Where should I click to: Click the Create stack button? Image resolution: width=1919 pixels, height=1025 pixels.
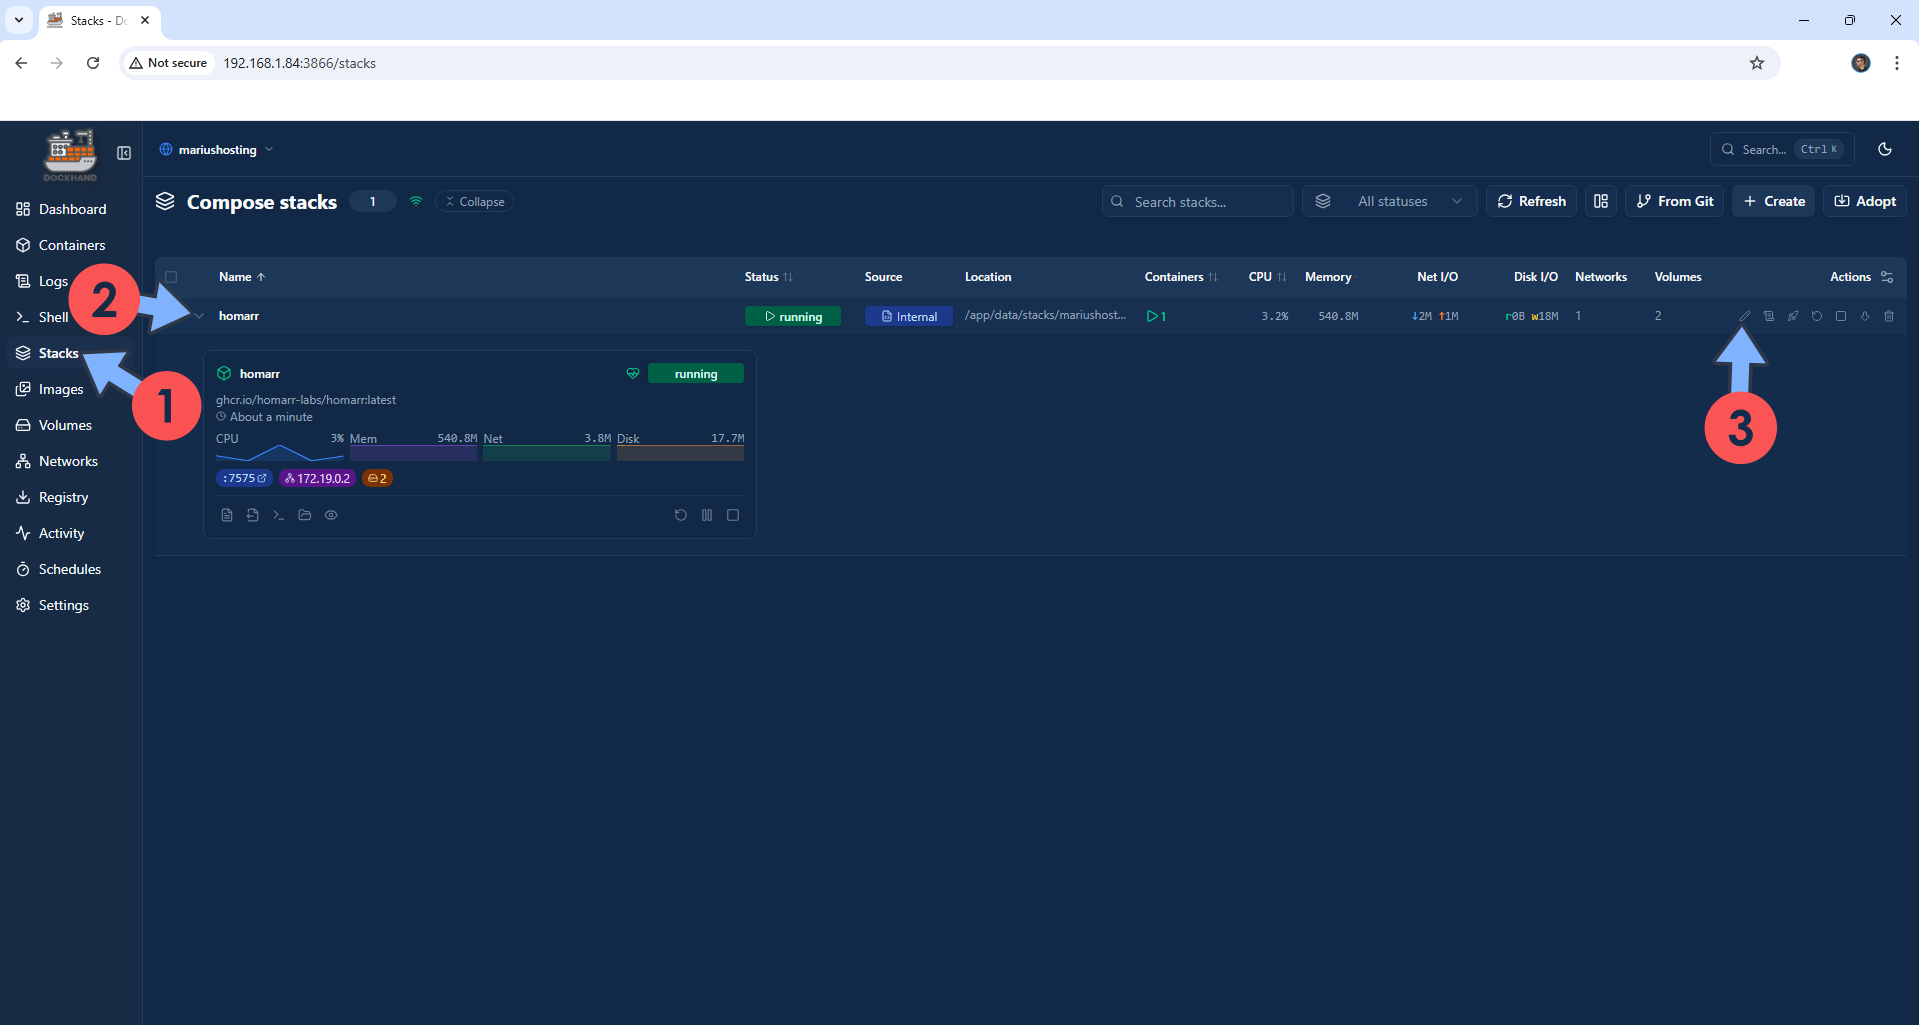pyautogui.click(x=1773, y=201)
